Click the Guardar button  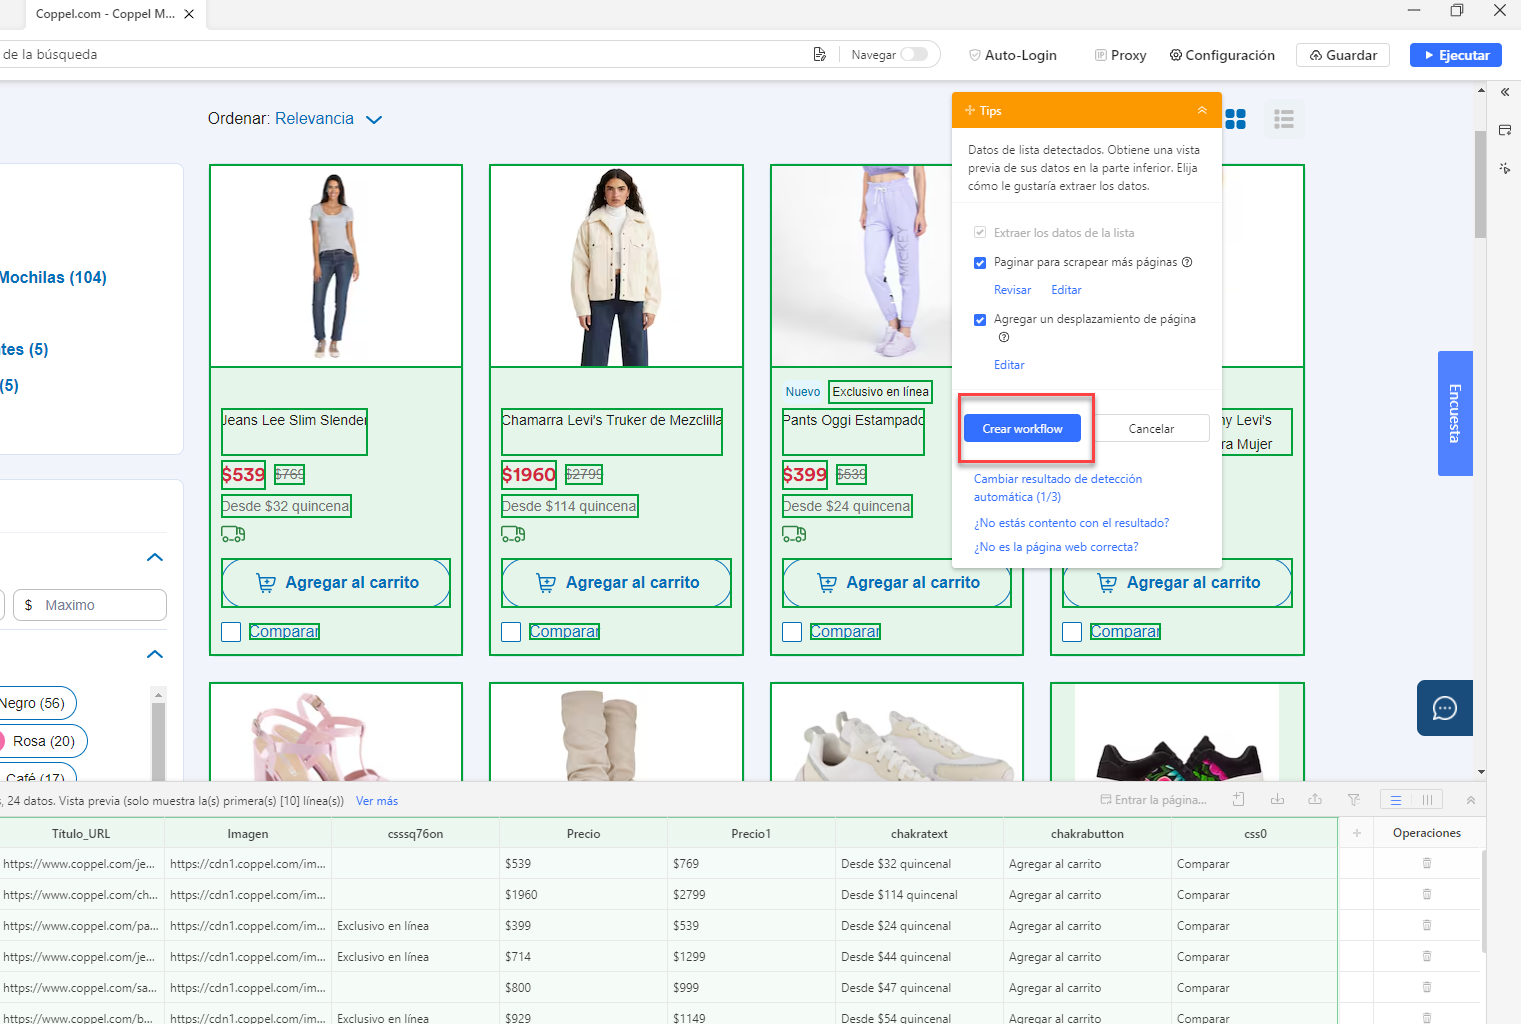click(1343, 55)
